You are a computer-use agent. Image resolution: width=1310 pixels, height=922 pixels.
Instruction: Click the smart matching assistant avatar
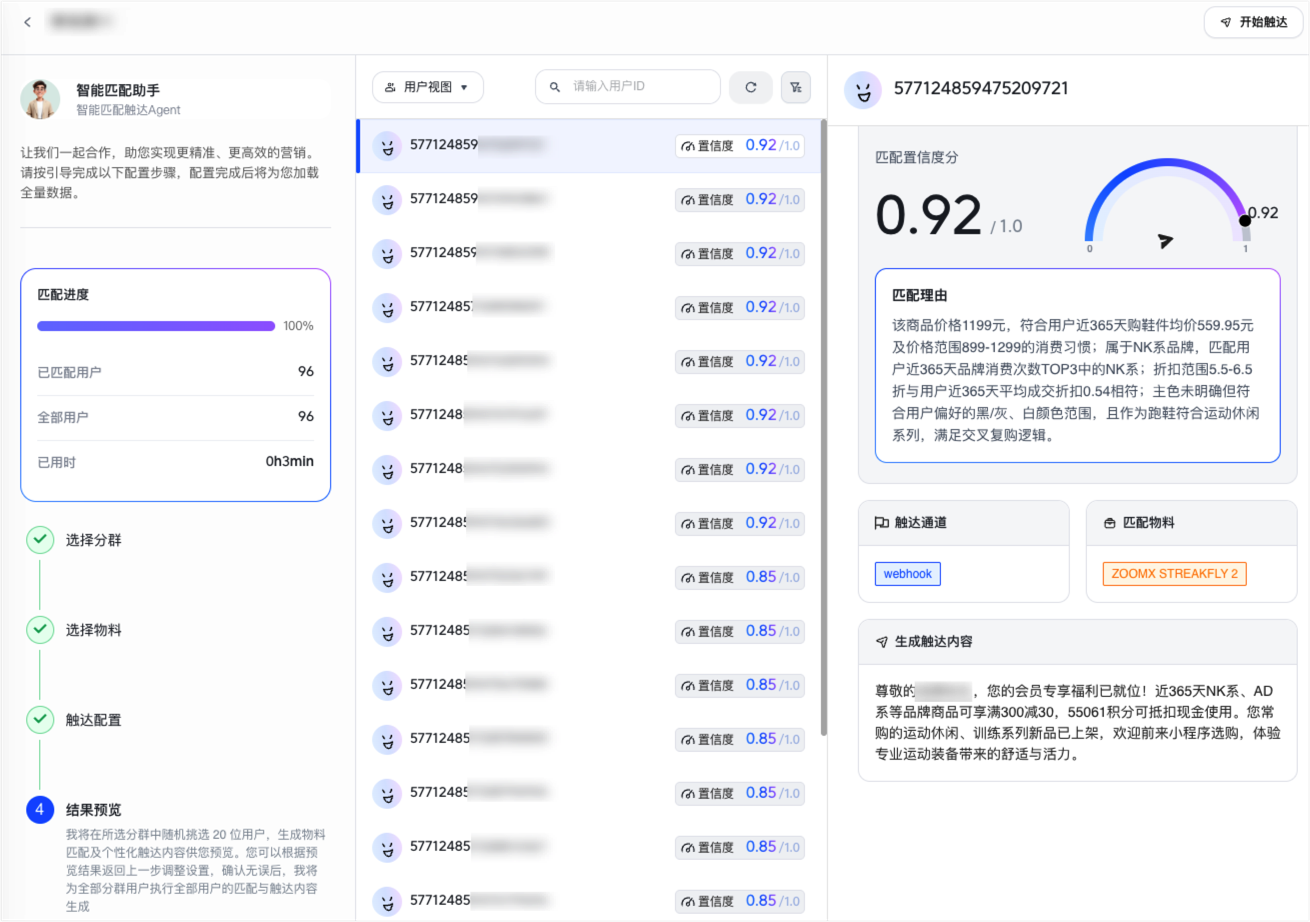[x=41, y=99]
